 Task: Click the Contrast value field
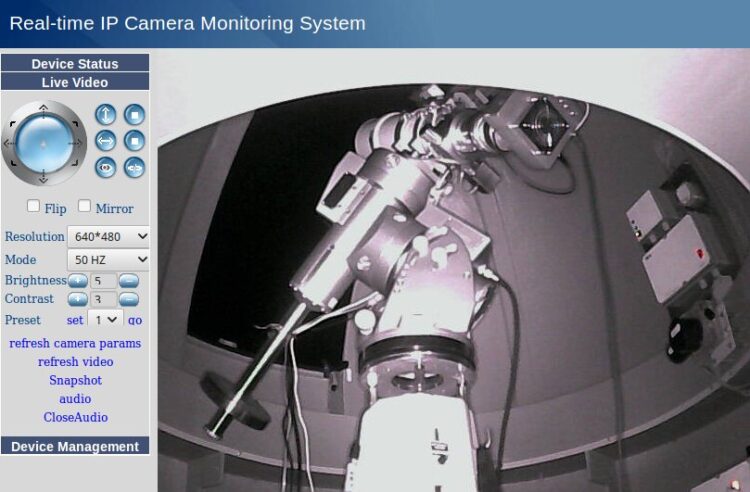(x=103, y=300)
